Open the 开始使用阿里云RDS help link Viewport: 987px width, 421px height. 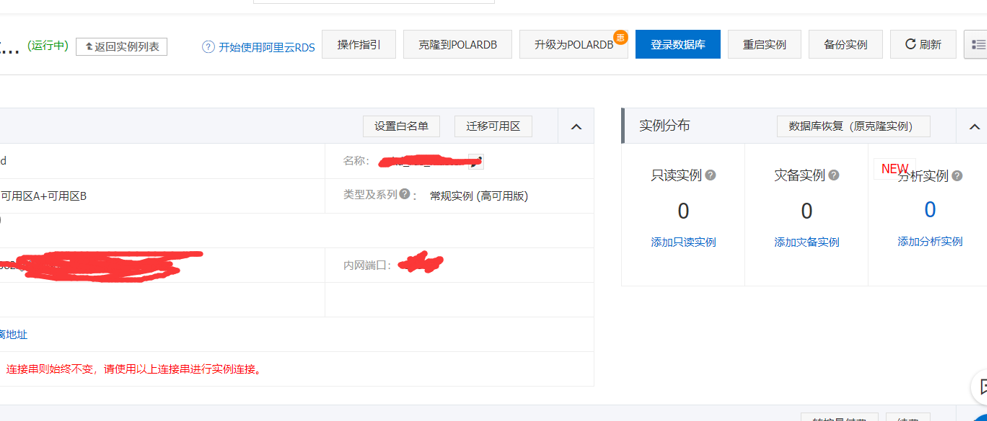click(264, 46)
